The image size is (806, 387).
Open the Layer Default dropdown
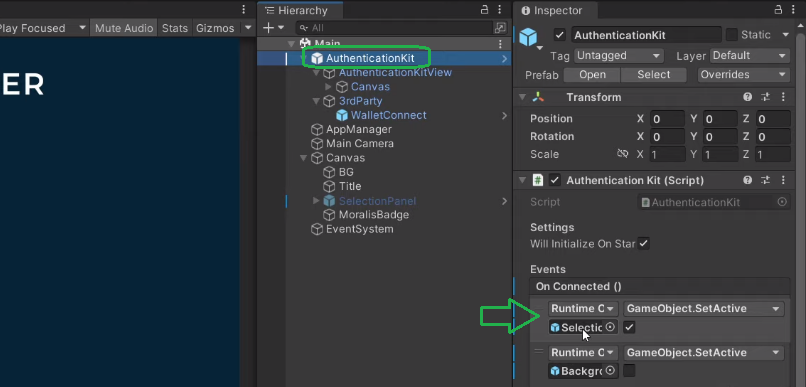[750, 56]
